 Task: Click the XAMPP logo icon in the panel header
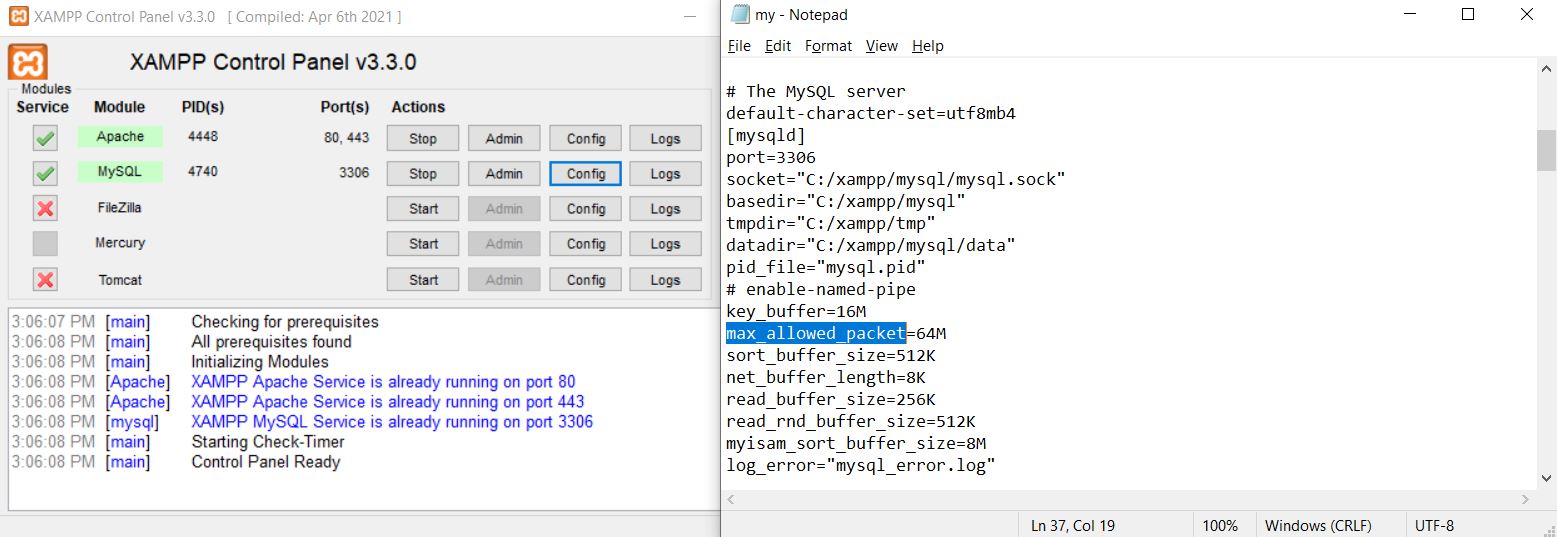[28, 62]
